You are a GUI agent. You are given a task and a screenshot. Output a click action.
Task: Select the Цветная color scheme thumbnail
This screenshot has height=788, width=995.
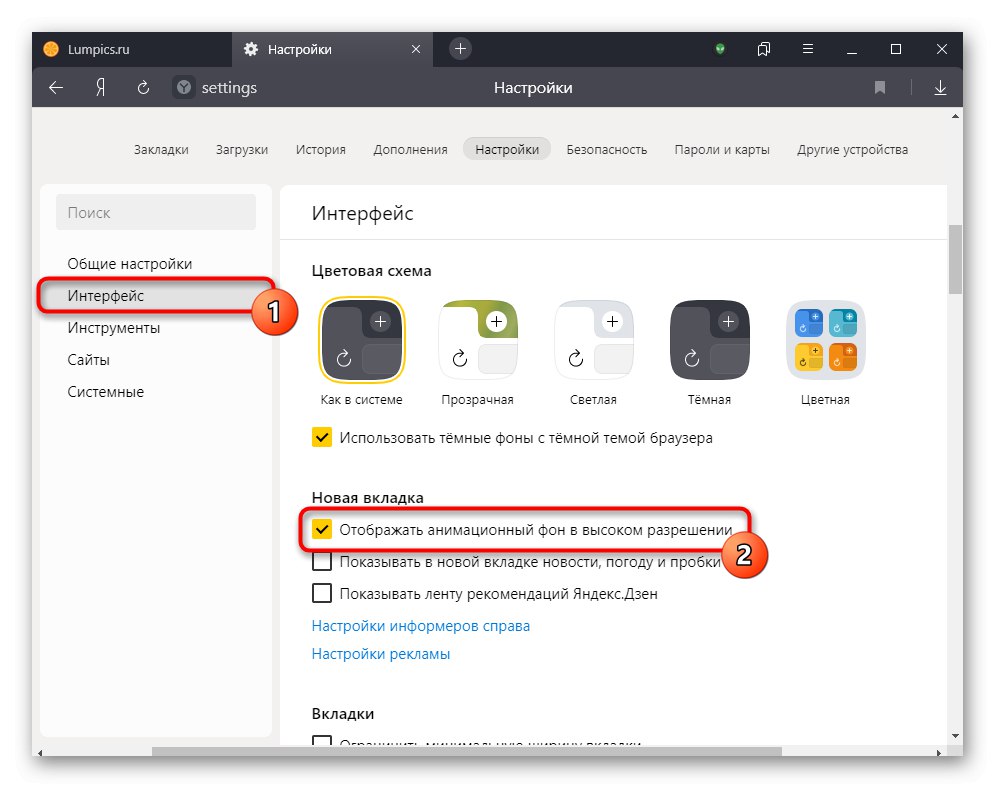824,340
